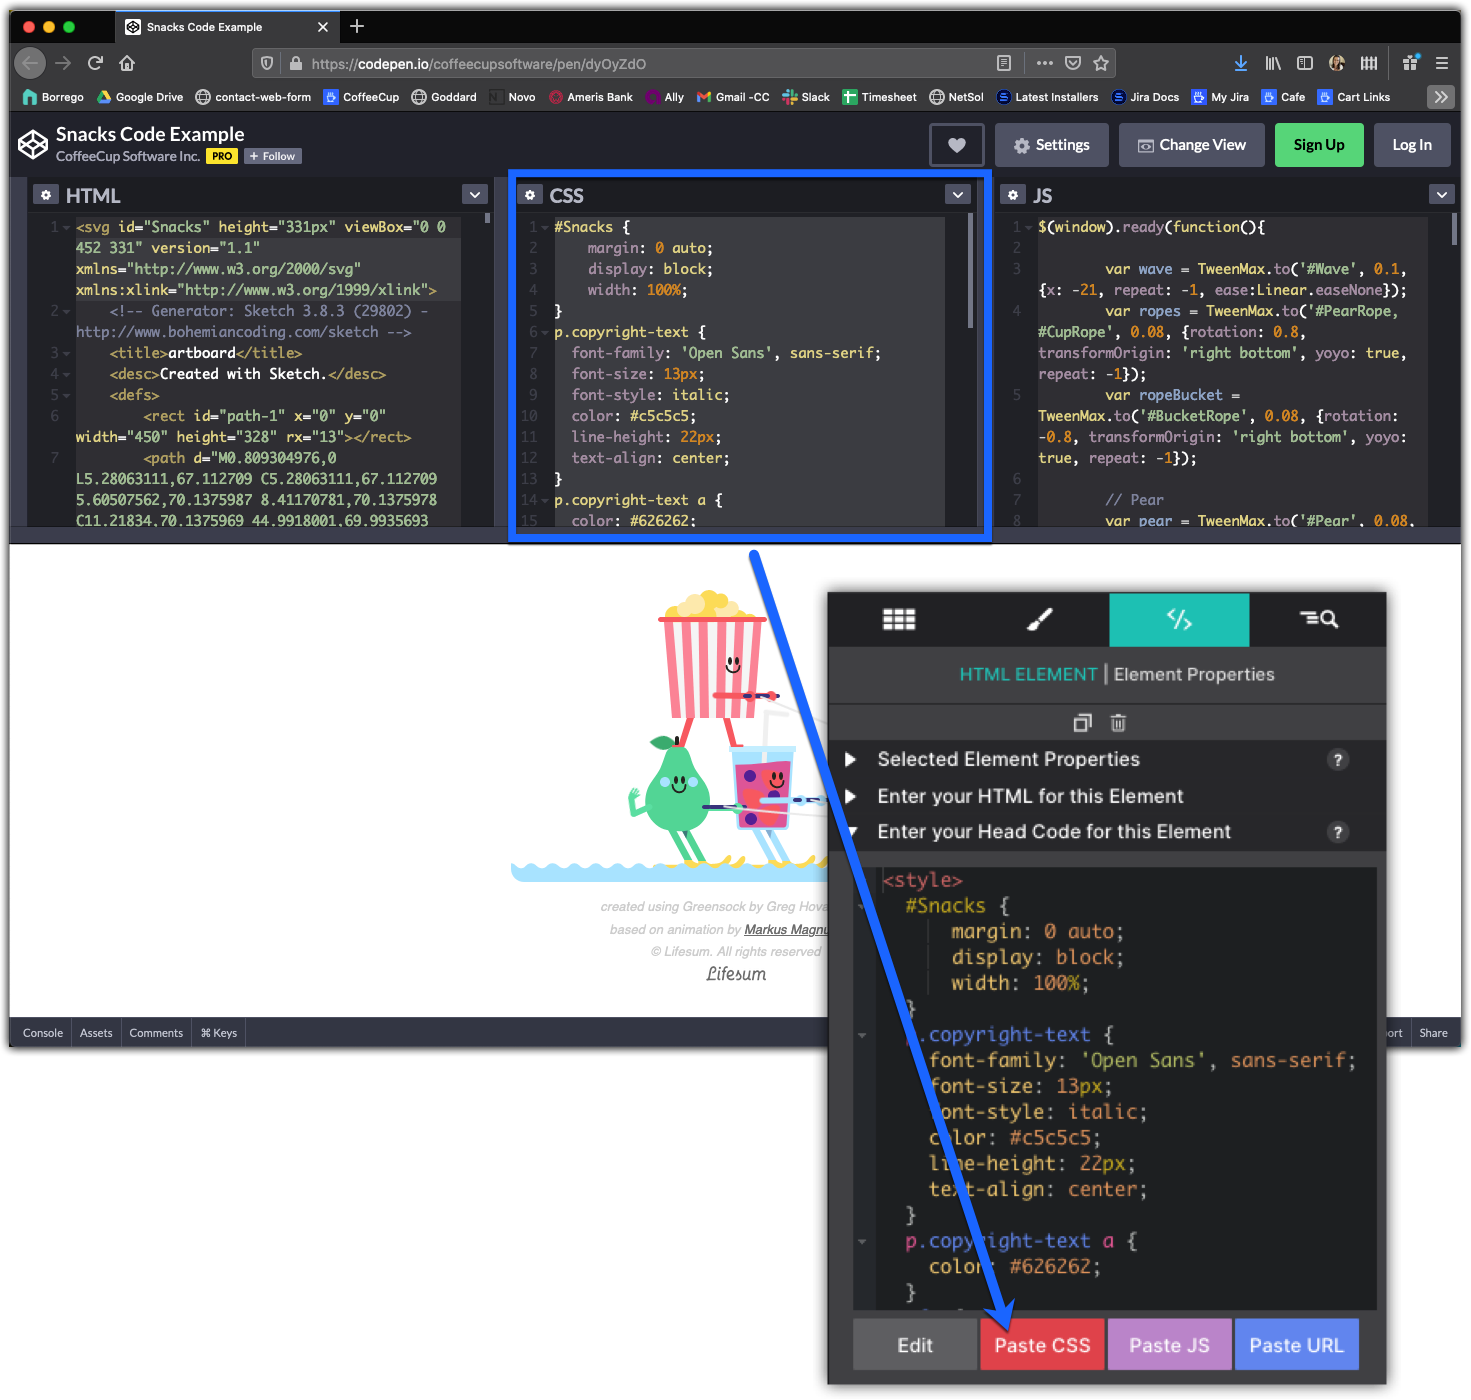The height and width of the screenshot is (1400, 1471).
Task: Open help for Head Code section
Action: (1338, 832)
